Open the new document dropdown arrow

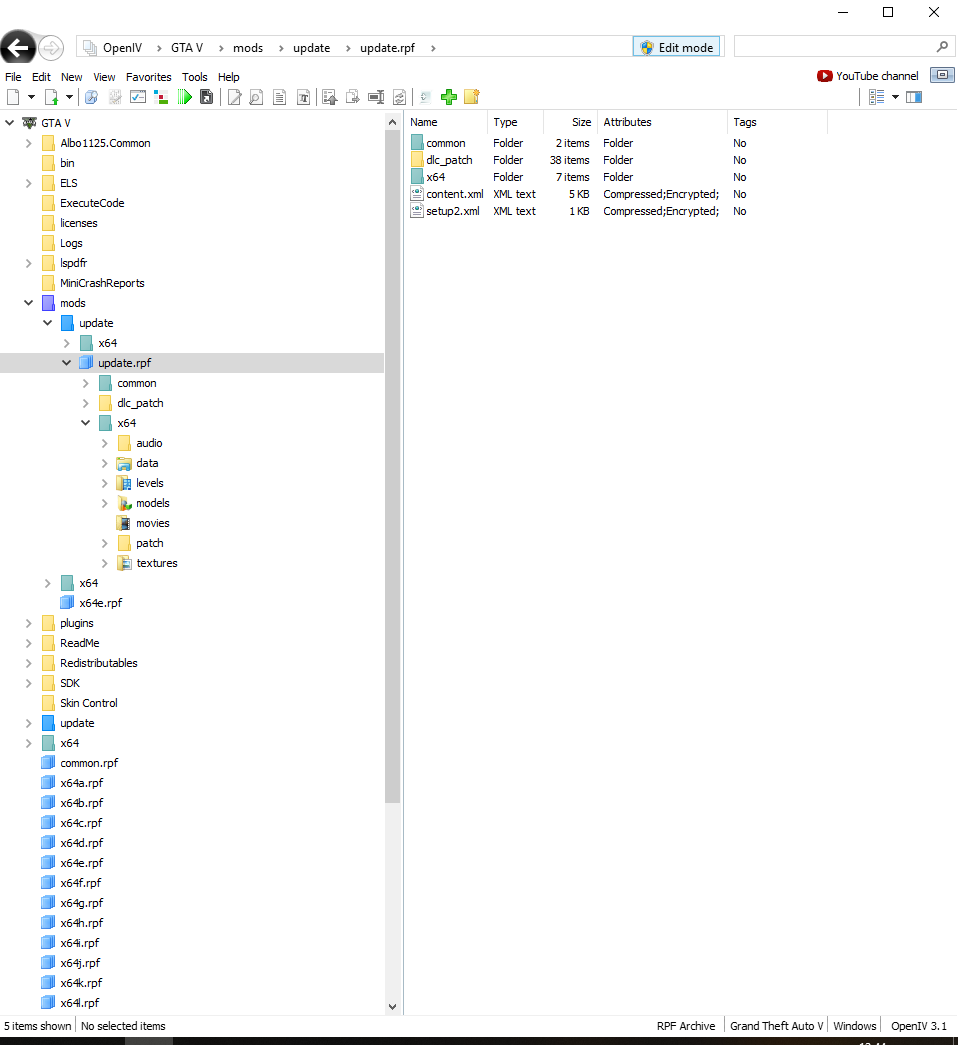pyautogui.click(x=31, y=97)
